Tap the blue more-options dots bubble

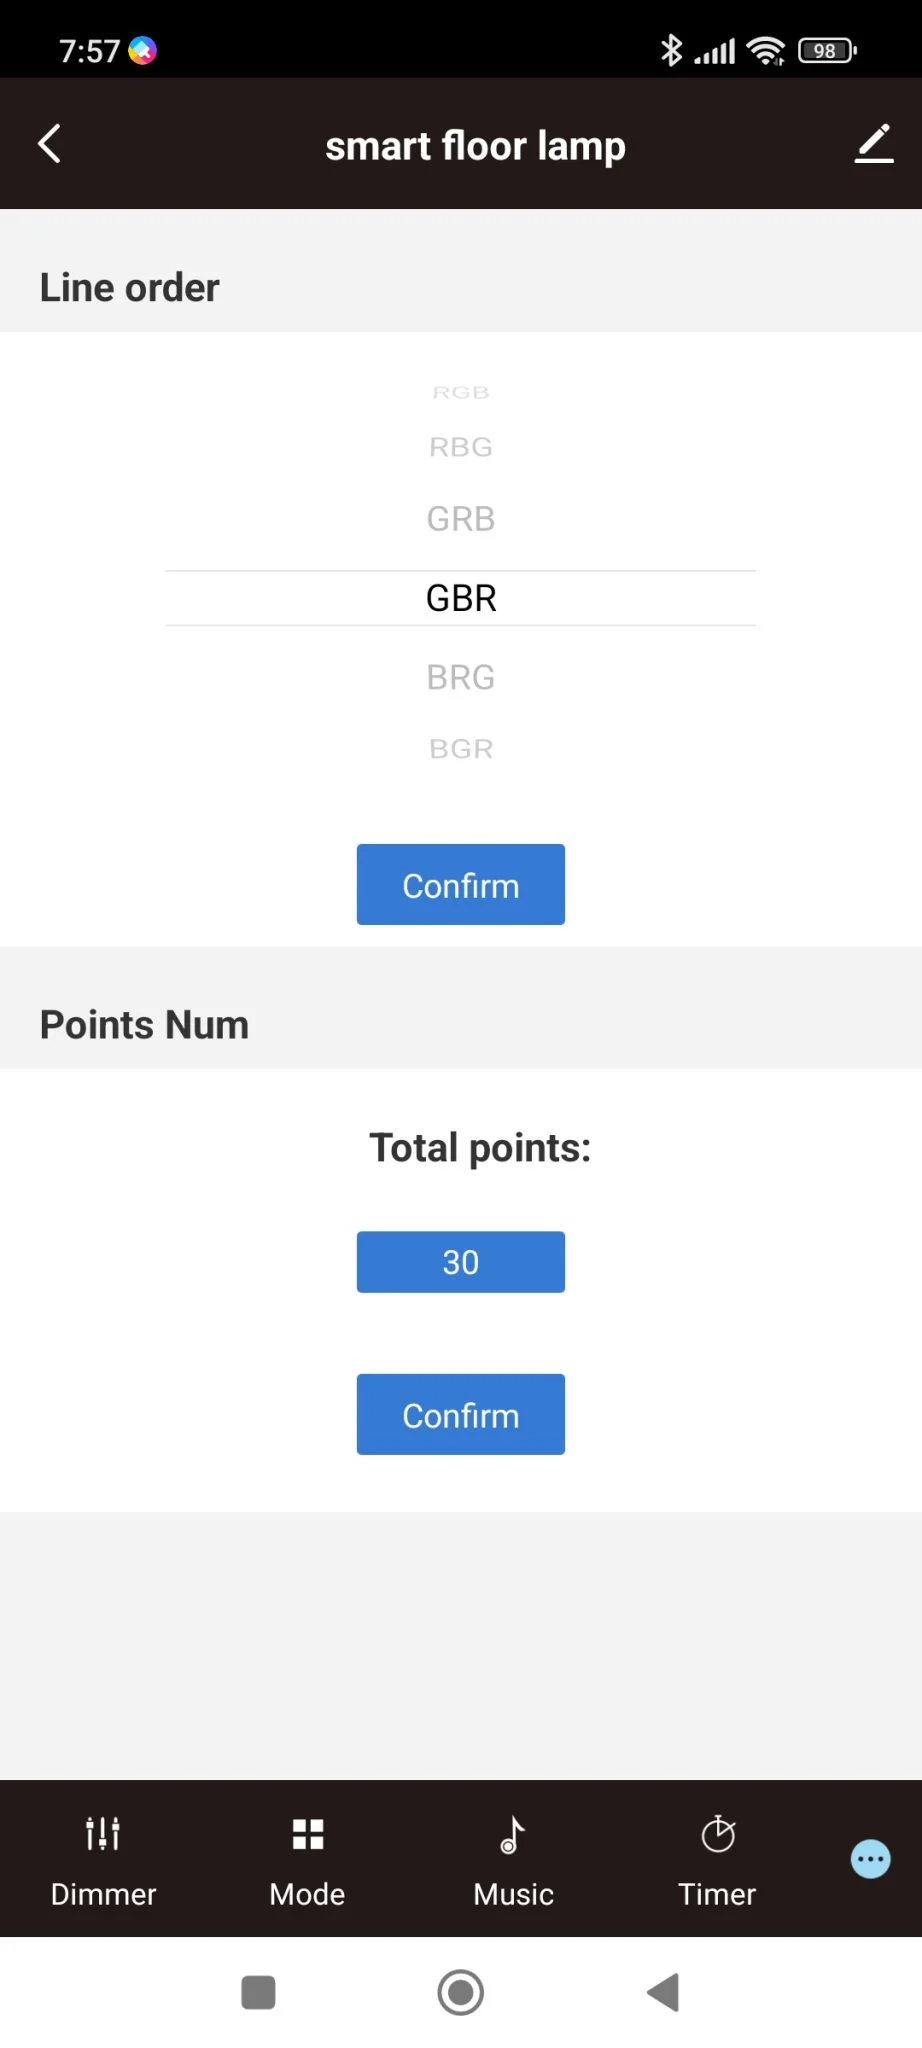click(870, 1859)
